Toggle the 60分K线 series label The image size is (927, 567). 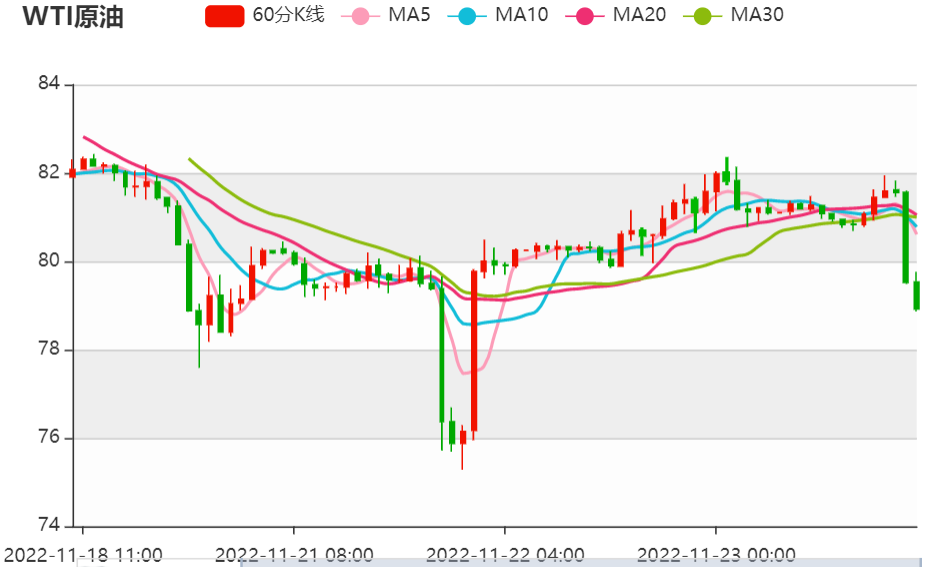click(288, 16)
